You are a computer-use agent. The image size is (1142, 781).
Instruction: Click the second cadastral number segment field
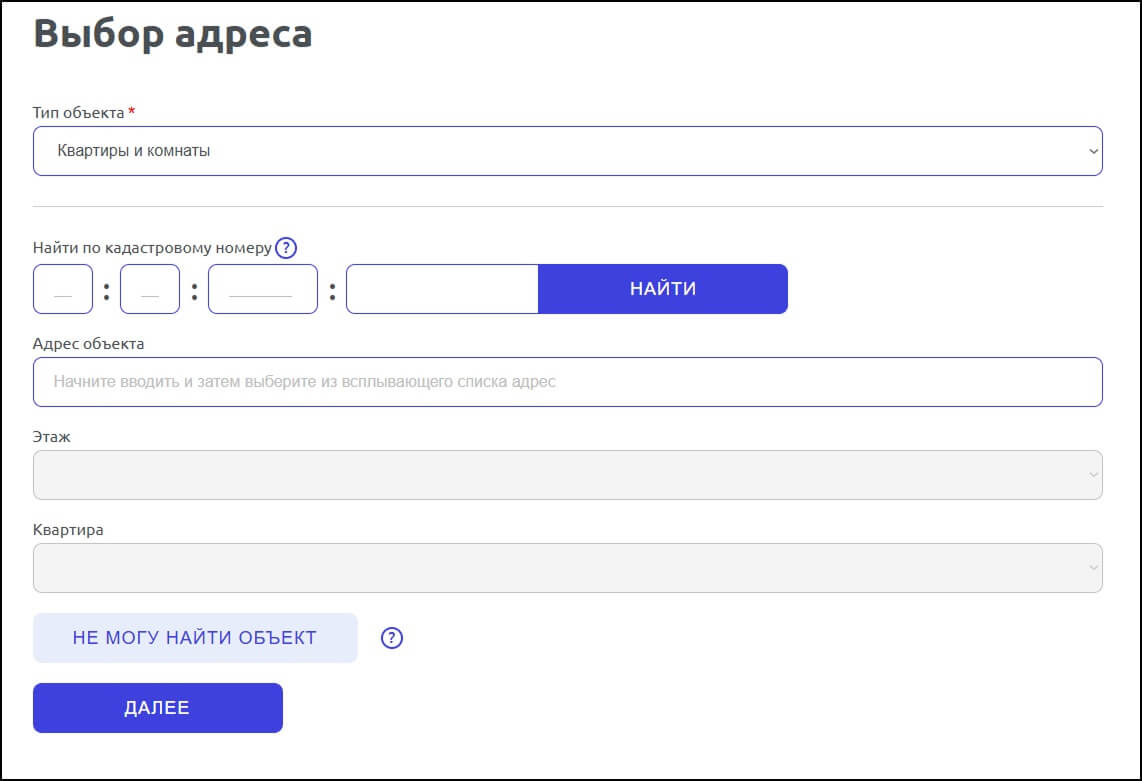[150, 288]
